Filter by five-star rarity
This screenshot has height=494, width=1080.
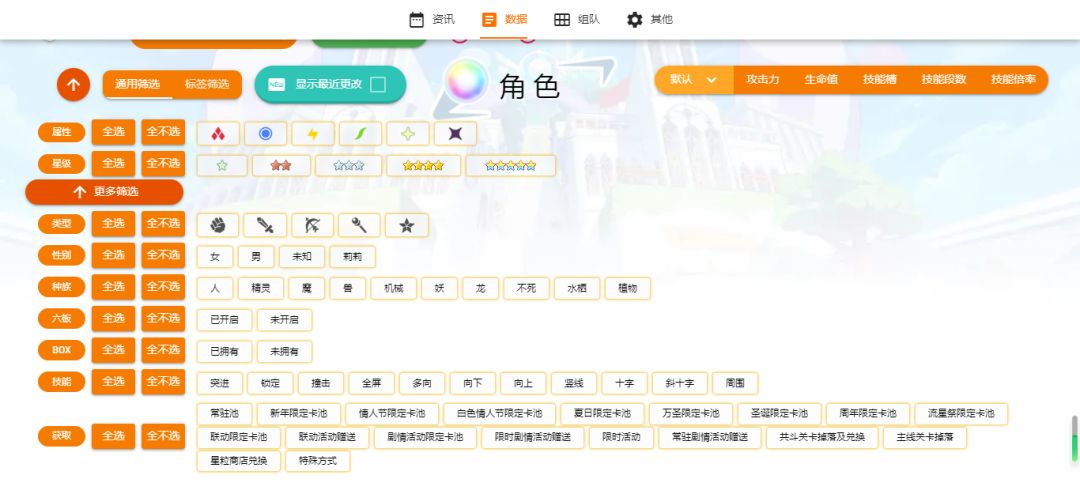pos(510,165)
